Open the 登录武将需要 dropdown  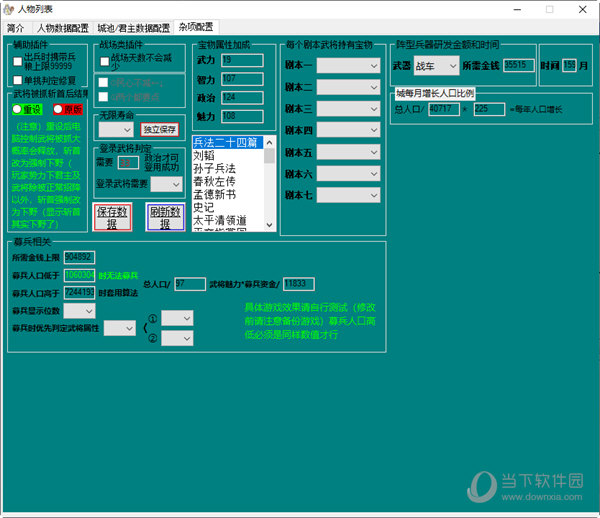[x=166, y=184]
